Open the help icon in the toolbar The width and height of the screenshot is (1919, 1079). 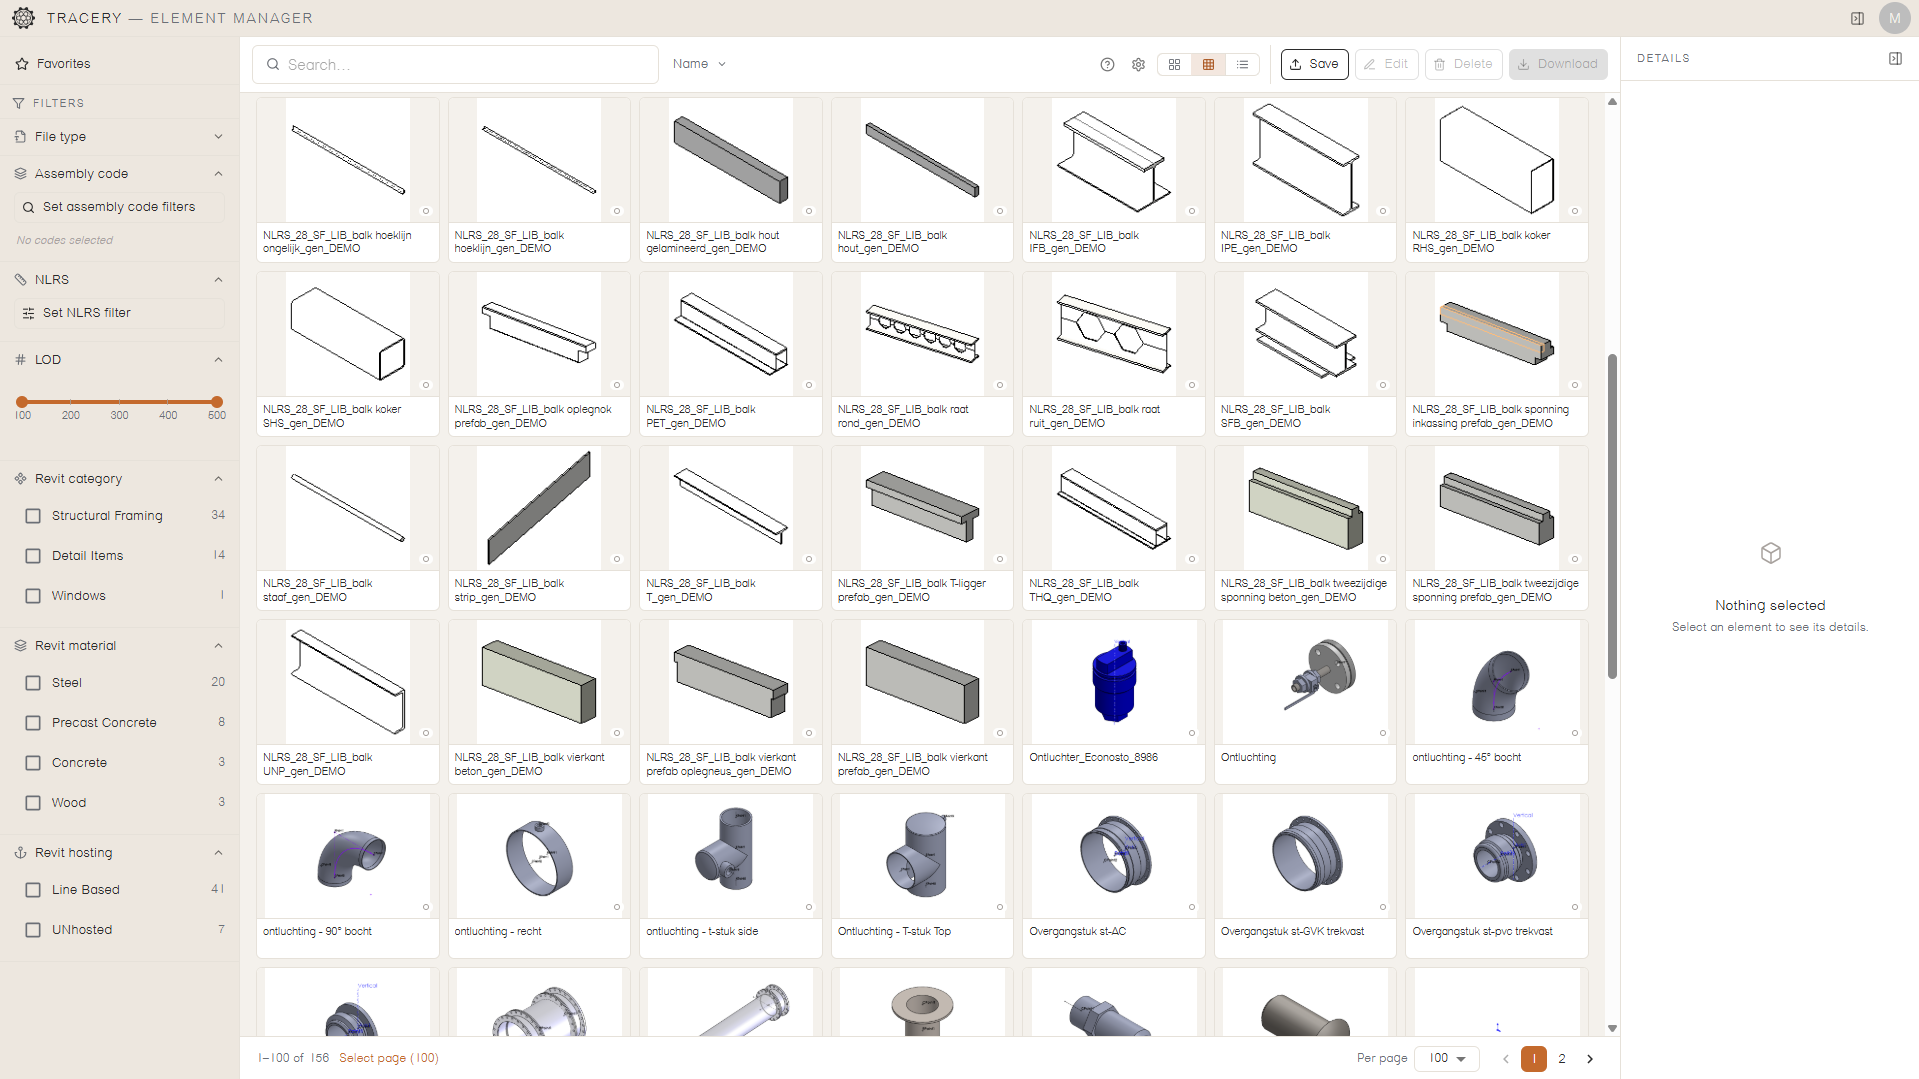pyautogui.click(x=1107, y=65)
